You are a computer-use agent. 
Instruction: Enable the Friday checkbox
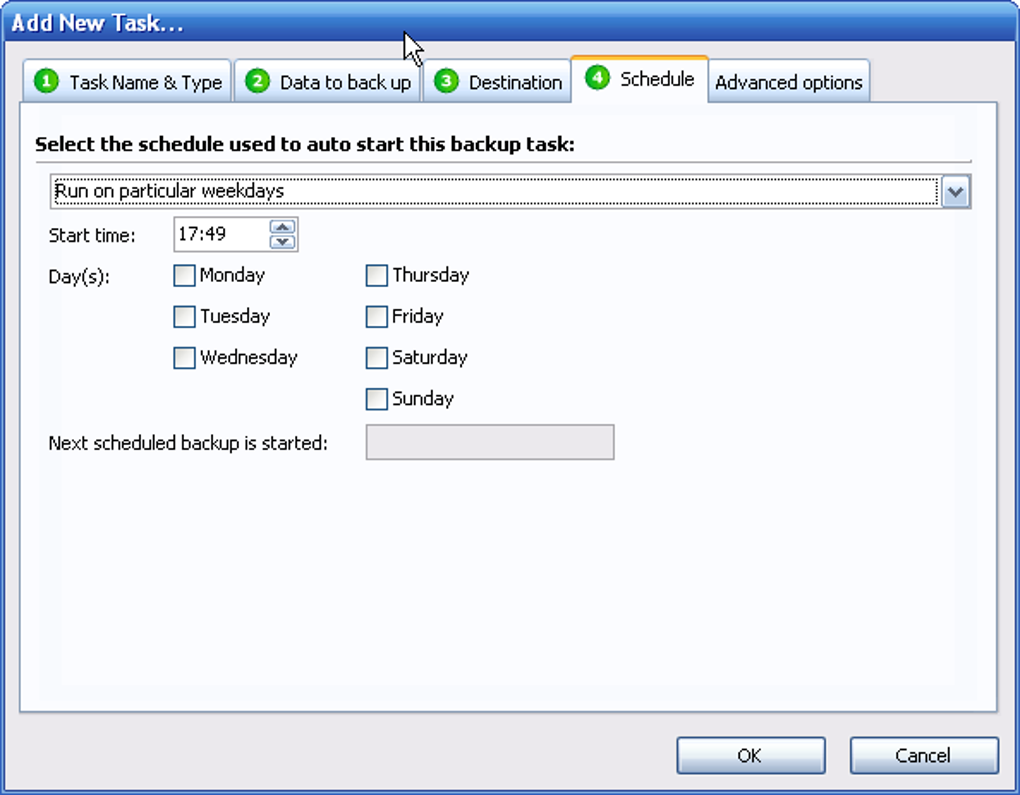click(376, 317)
